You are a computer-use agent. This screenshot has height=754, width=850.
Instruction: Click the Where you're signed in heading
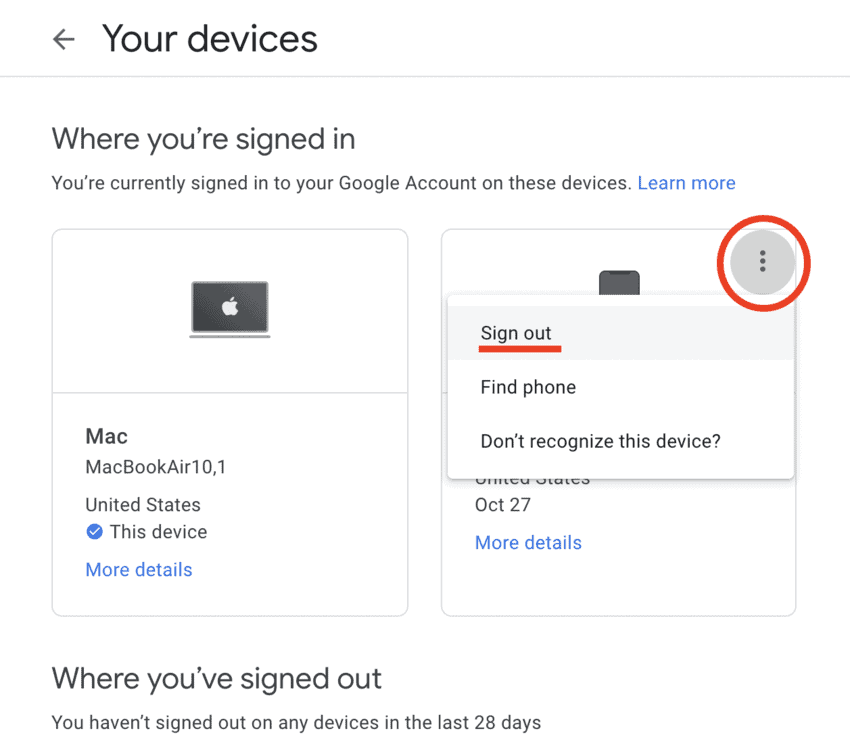[x=203, y=139]
